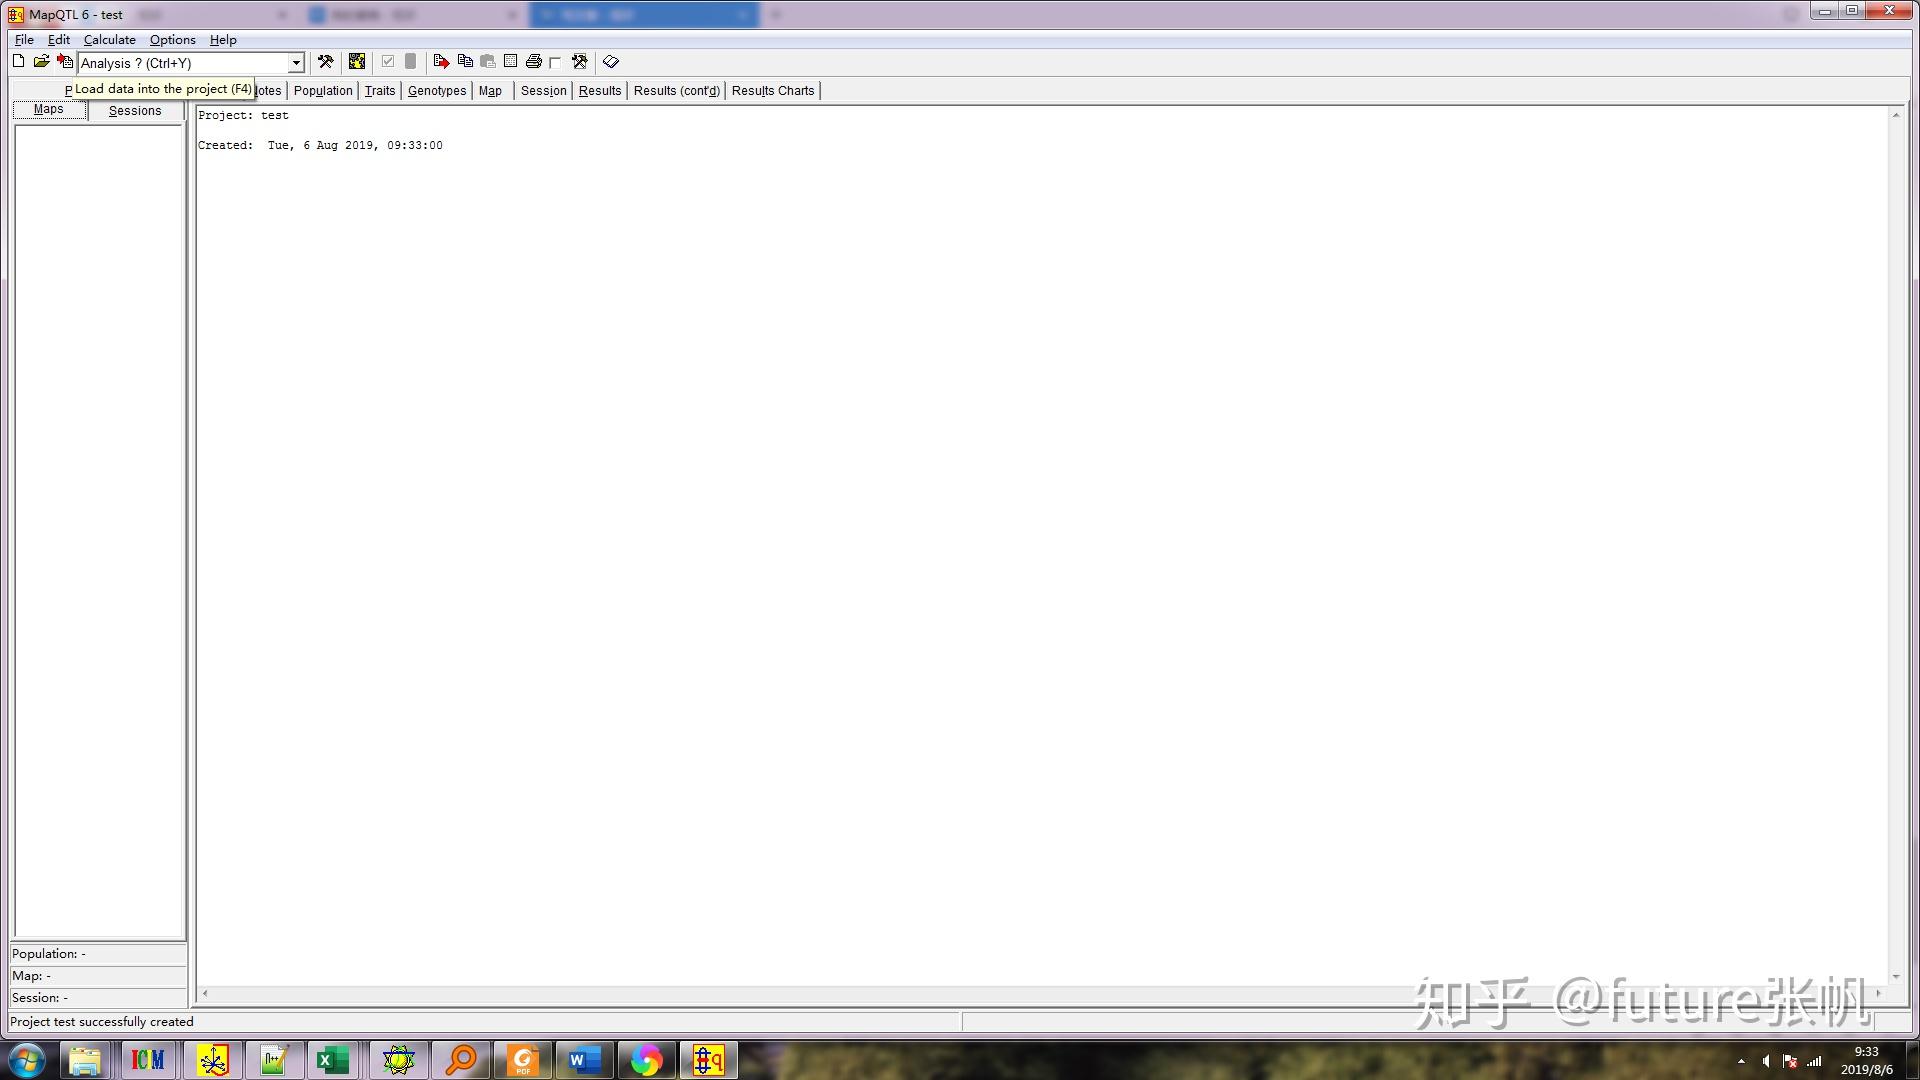Click the Open project folder icon
This screenshot has height=1080, width=1920.
(x=41, y=62)
